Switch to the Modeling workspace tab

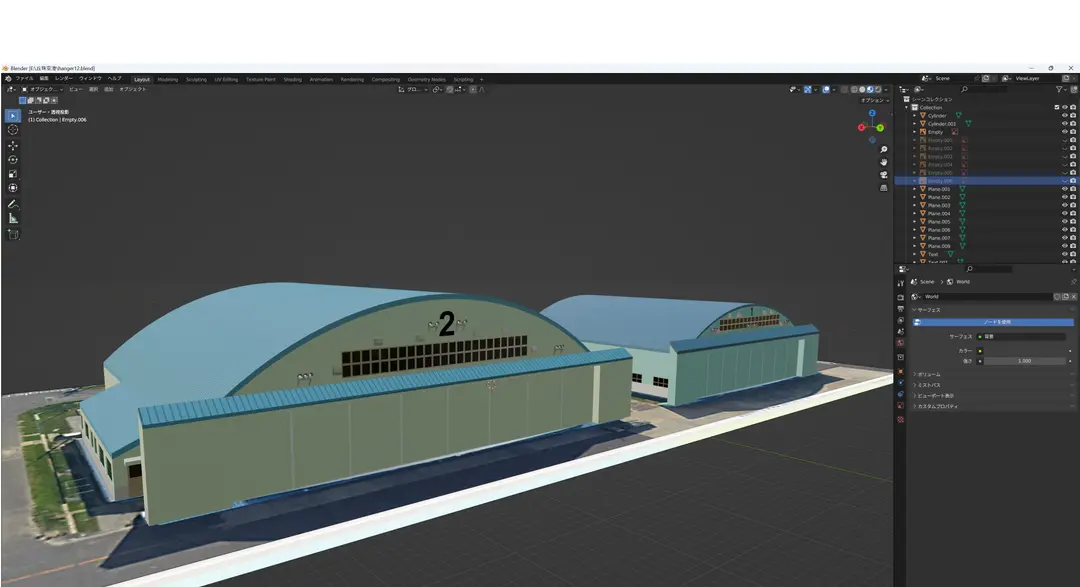(x=167, y=79)
